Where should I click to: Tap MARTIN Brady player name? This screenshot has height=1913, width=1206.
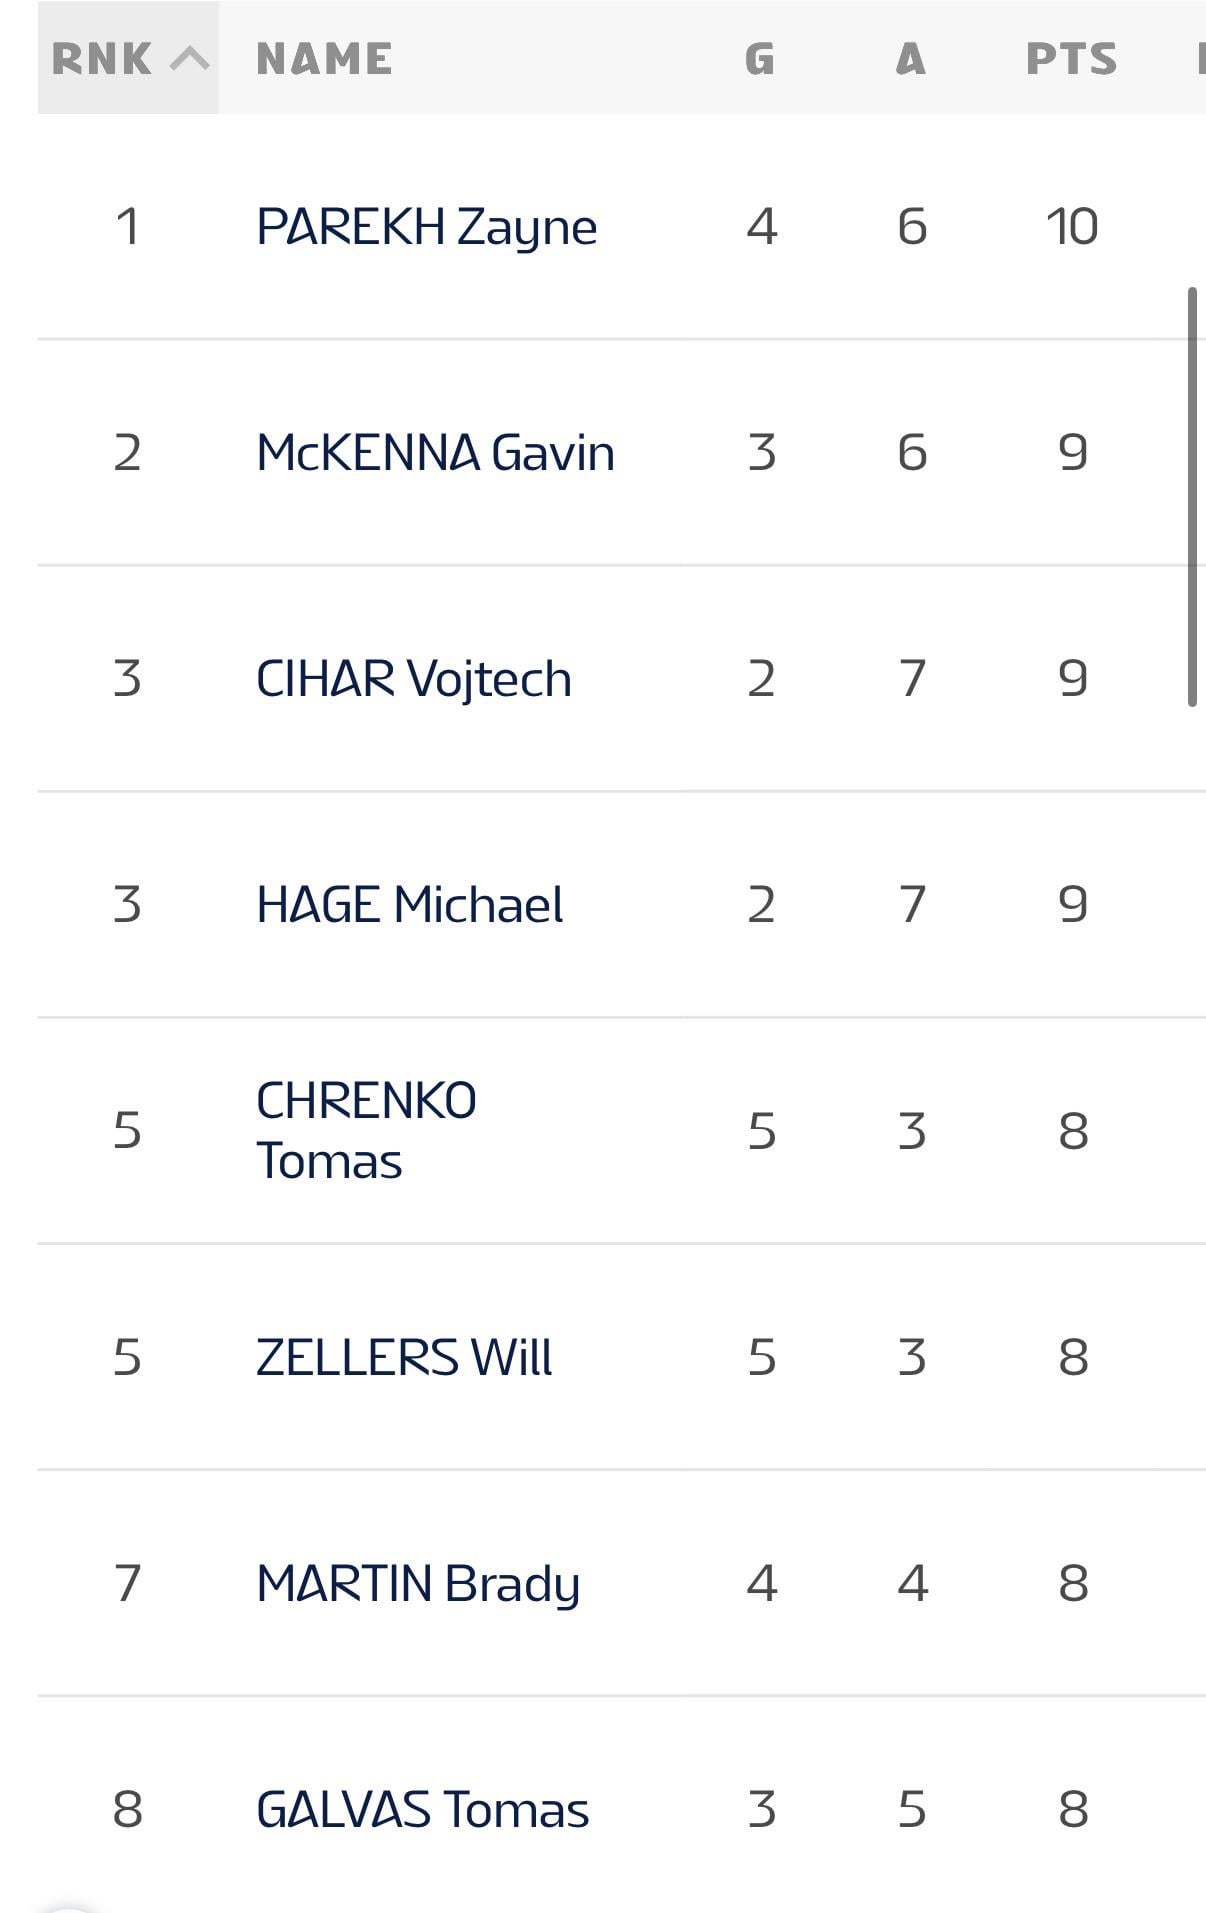[x=417, y=1584]
